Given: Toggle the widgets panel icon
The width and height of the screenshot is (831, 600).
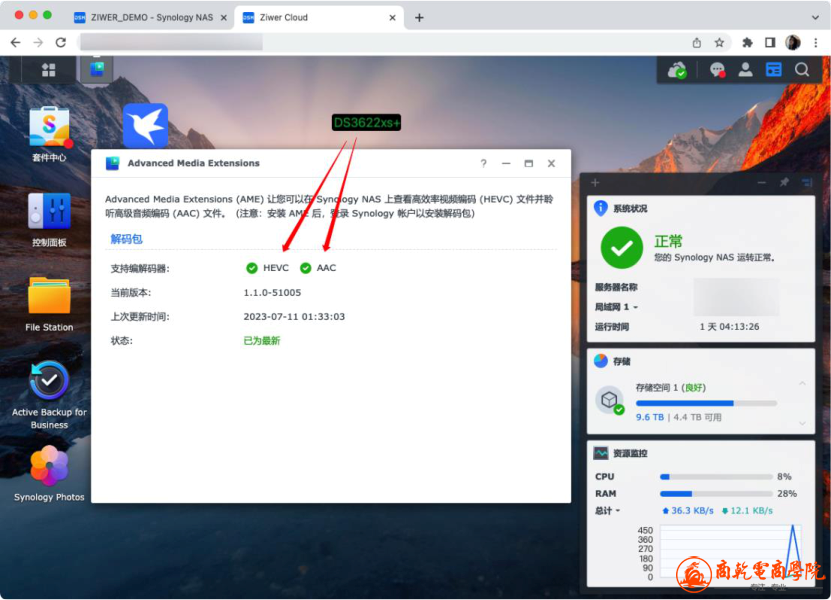Looking at the screenshot, I should pos(774,69).
